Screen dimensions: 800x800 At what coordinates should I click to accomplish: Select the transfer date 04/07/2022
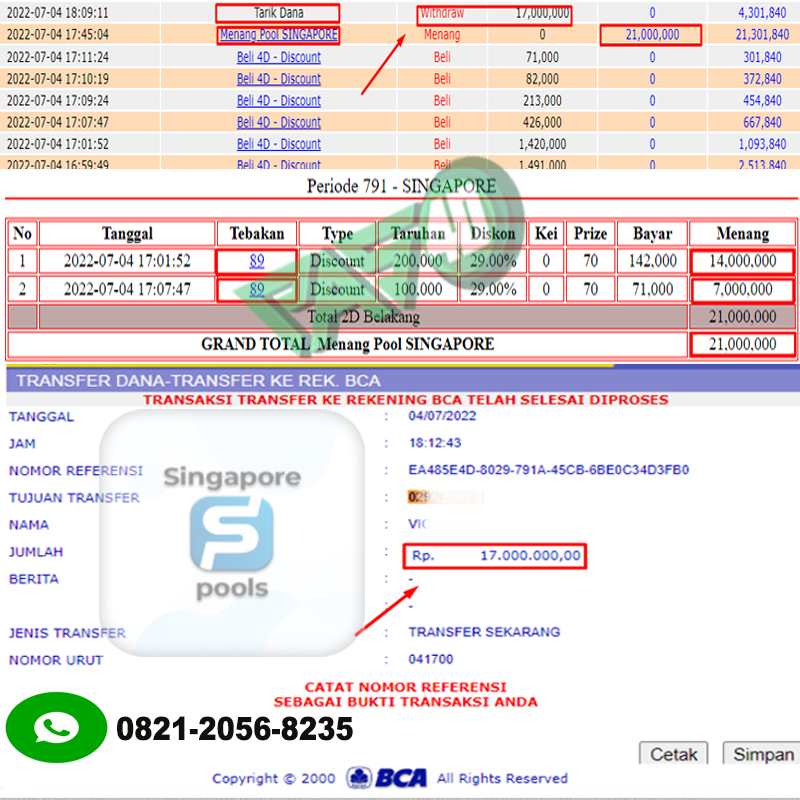point(442,416)
